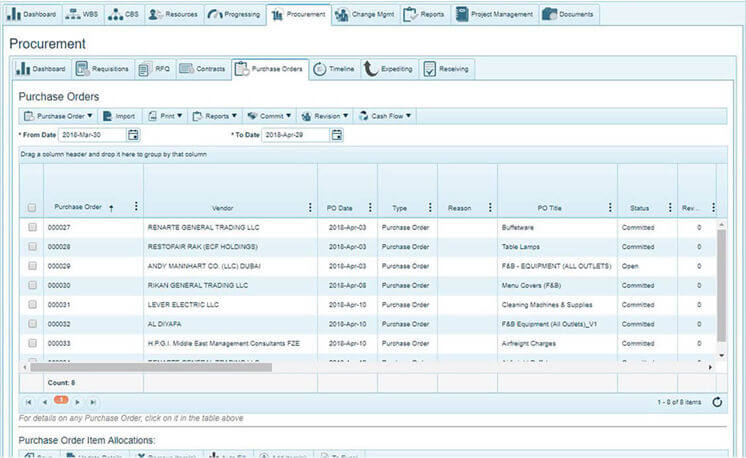The image size is (746, 458).
Task: Click the From Date input field
Action: (91, 135)
